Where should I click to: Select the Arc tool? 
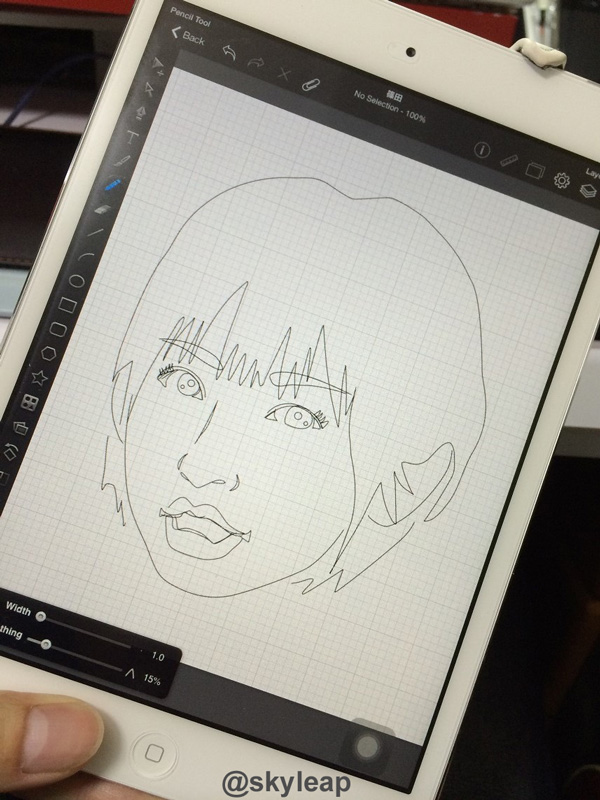(86, 255)
